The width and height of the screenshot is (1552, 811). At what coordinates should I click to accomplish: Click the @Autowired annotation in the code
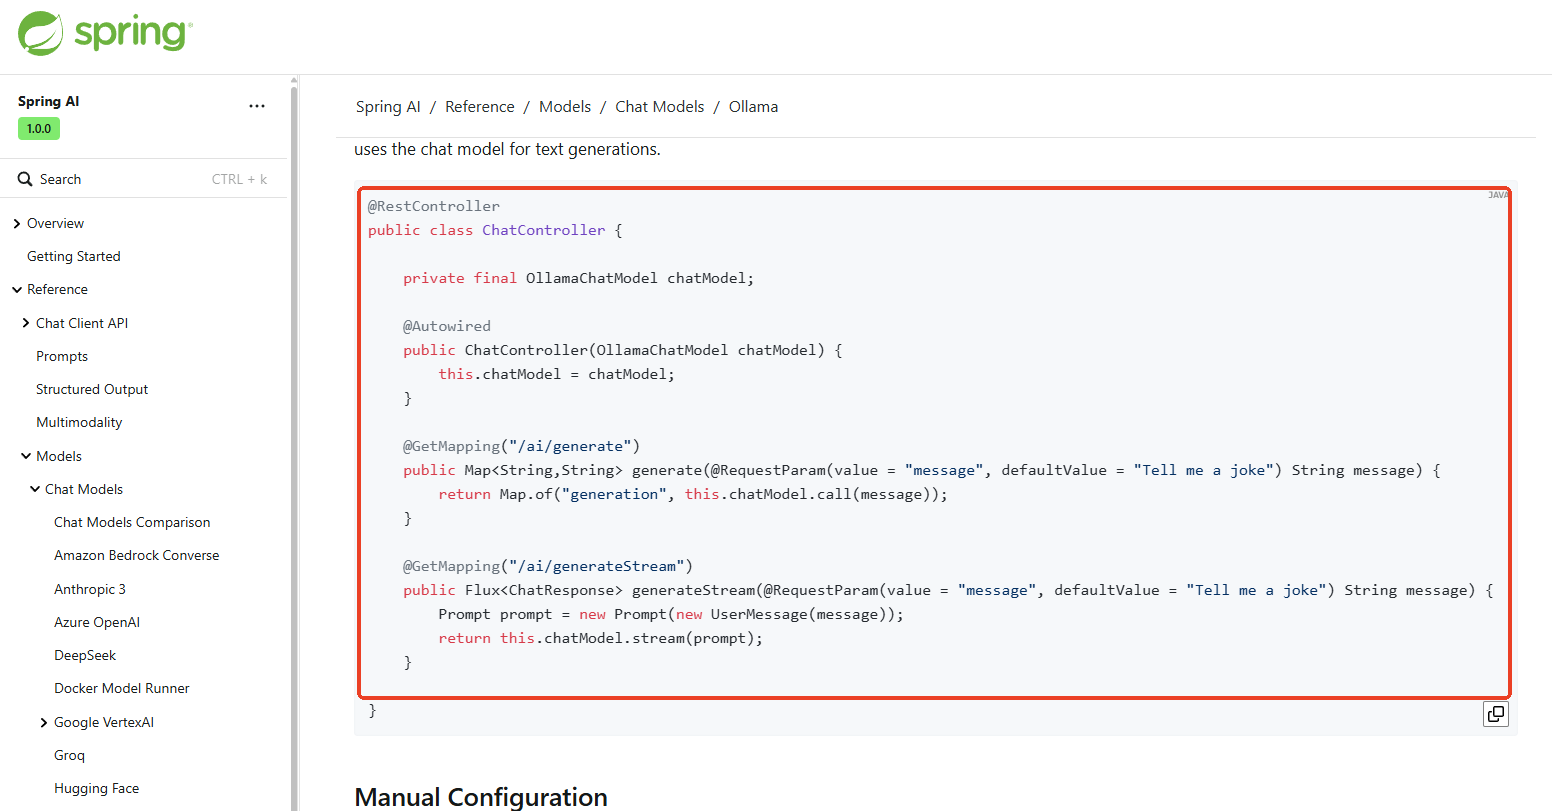(447, 326)
